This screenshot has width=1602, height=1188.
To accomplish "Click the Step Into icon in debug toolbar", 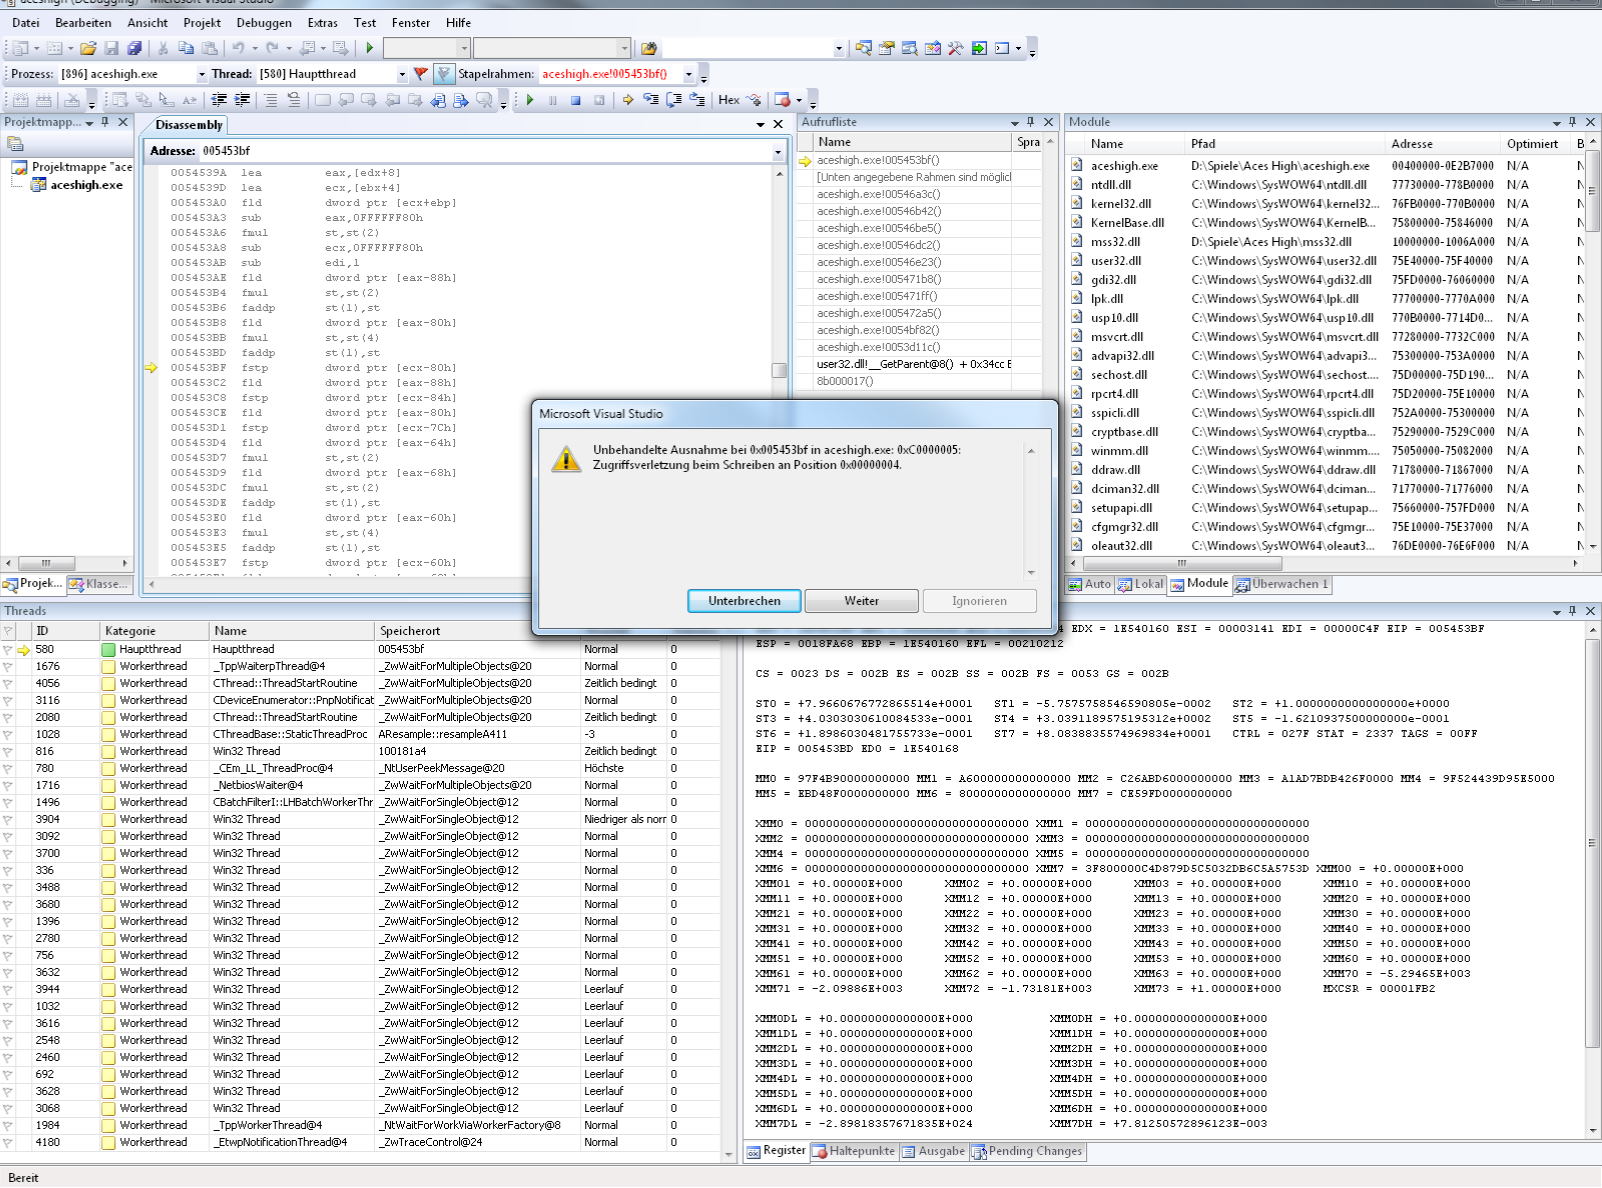I will pyautogui.click(x=651, y=100).
